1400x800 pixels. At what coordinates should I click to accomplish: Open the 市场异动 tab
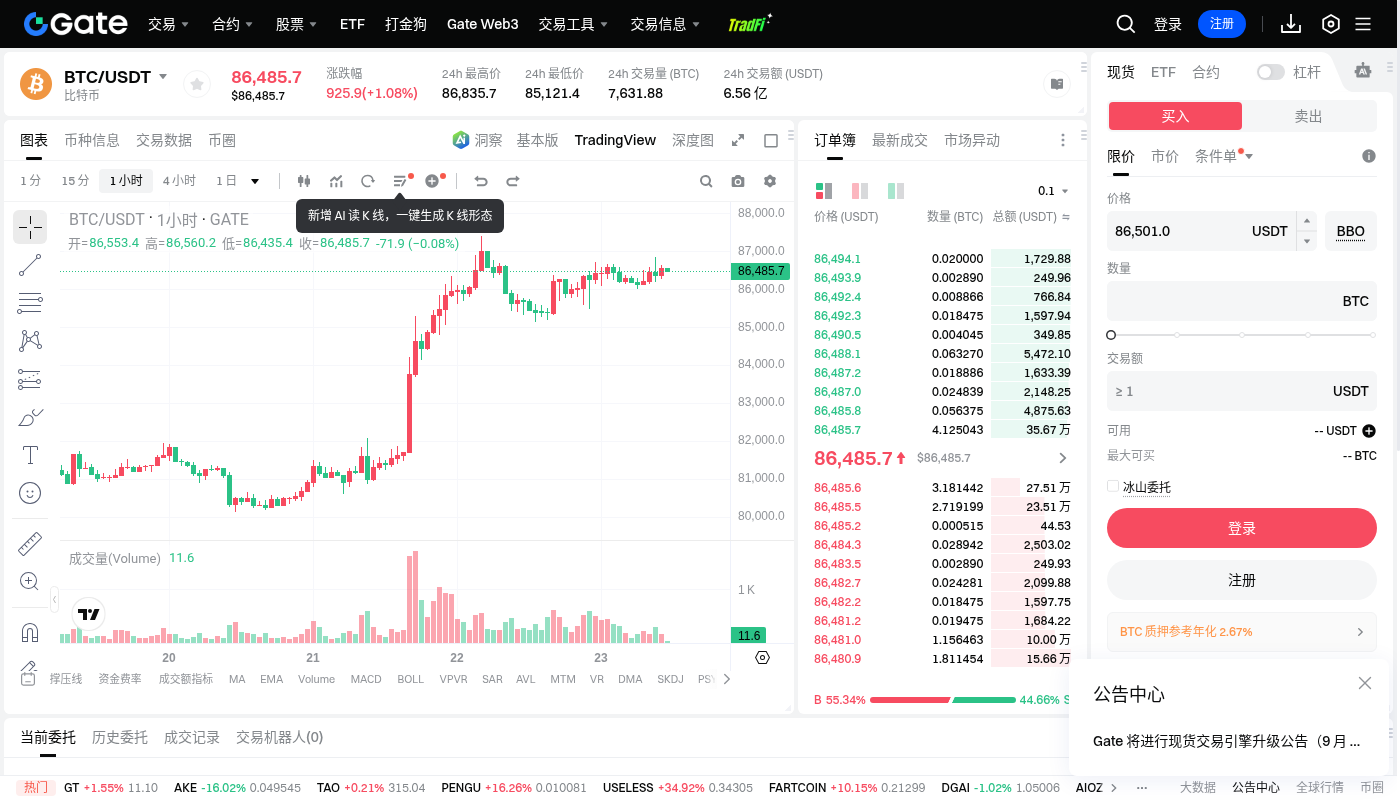972,140
